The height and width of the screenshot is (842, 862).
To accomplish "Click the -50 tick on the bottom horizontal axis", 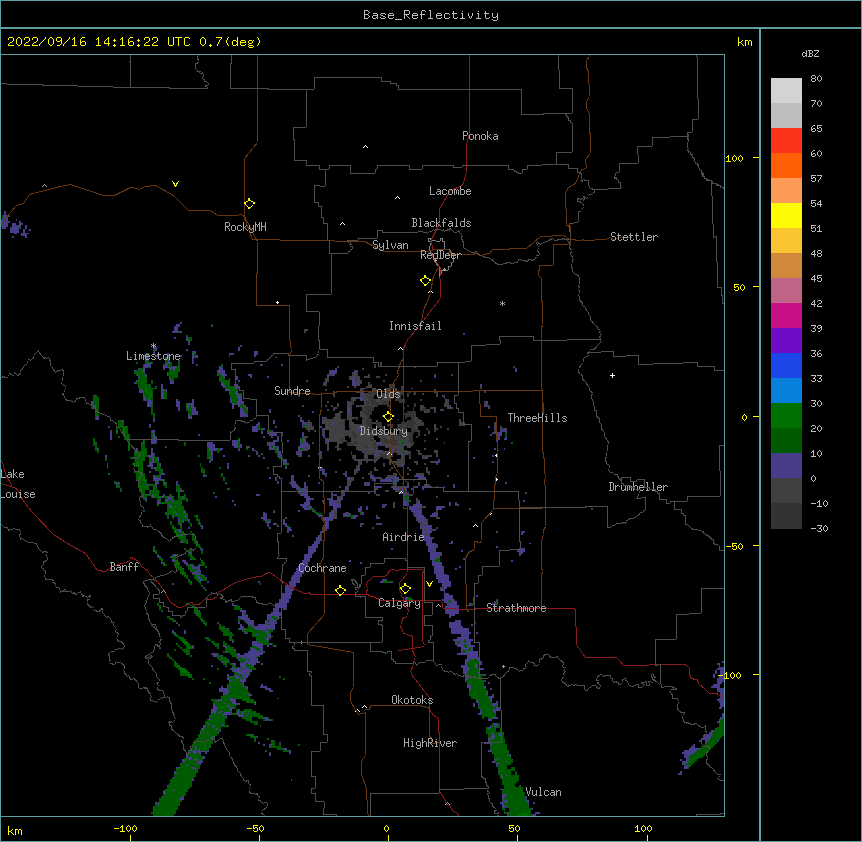I will click(x=256, y=828).
